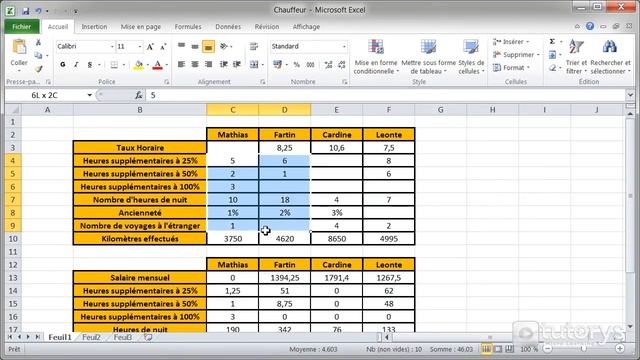Increase the indent
Image resolution: width=640 pixels, height=360 pixels.
[237, 64]
